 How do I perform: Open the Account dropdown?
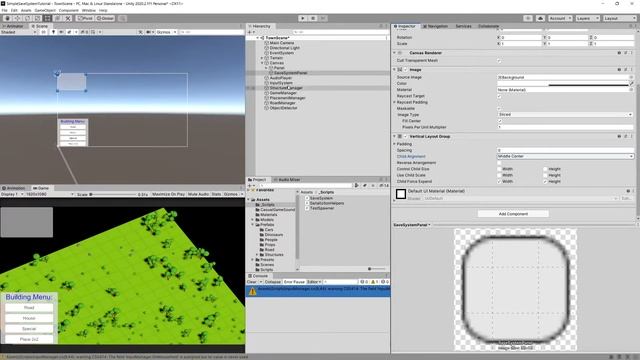coord(560,18)
